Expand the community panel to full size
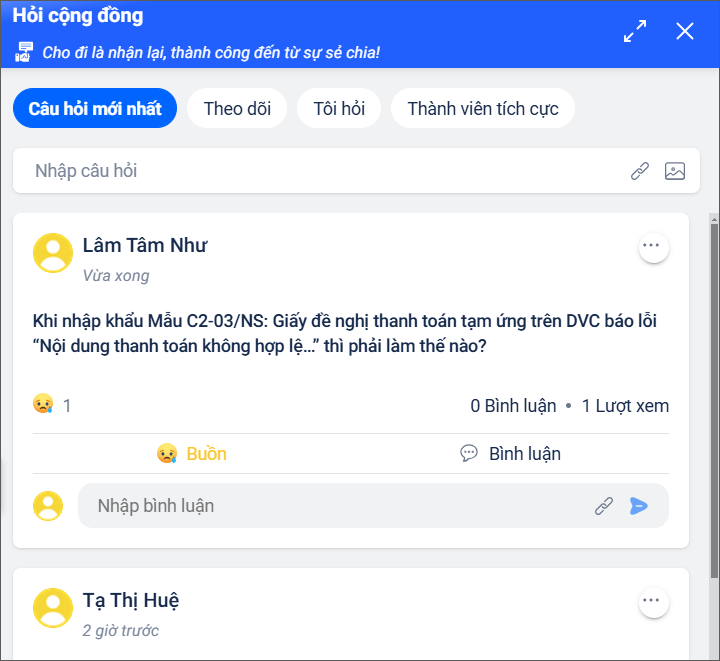720x661 pixels. click(635, 31)
